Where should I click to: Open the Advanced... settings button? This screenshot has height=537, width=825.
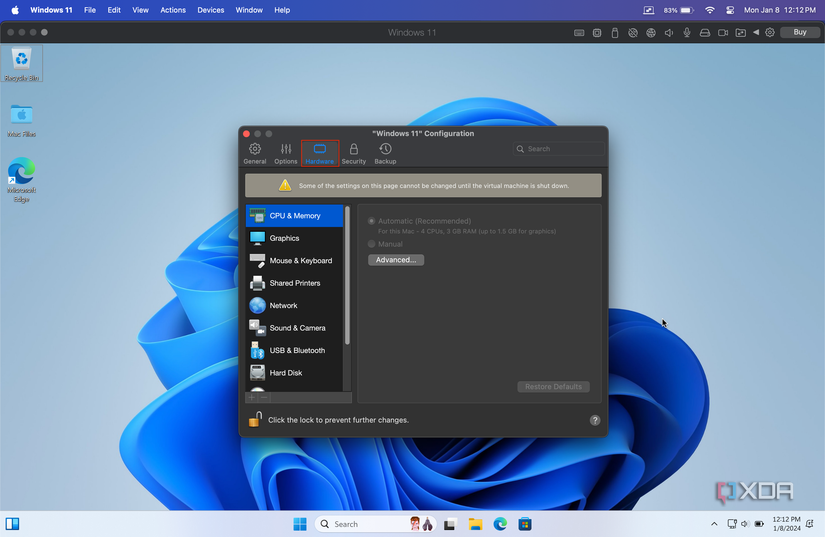pos(396,260)
